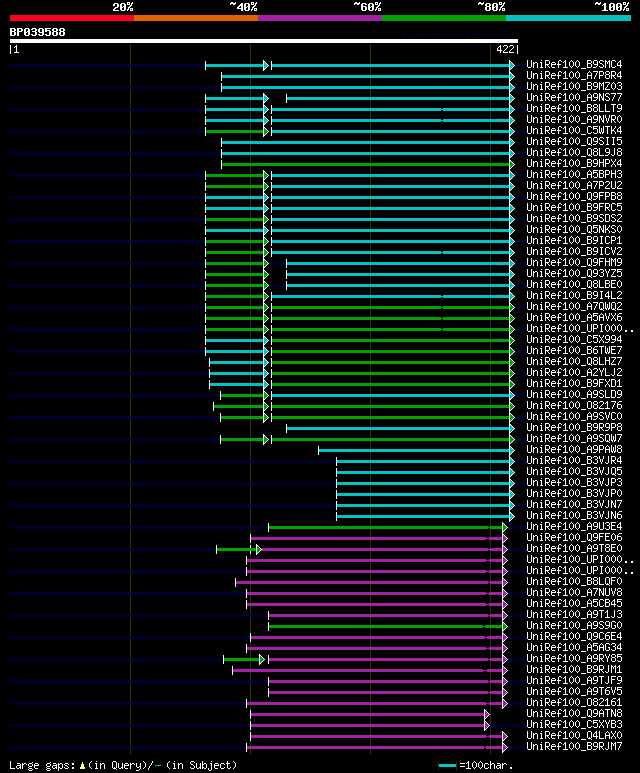Select the UniRef100_B9R9P8 label
640x773 pixels.
(574, 427)
